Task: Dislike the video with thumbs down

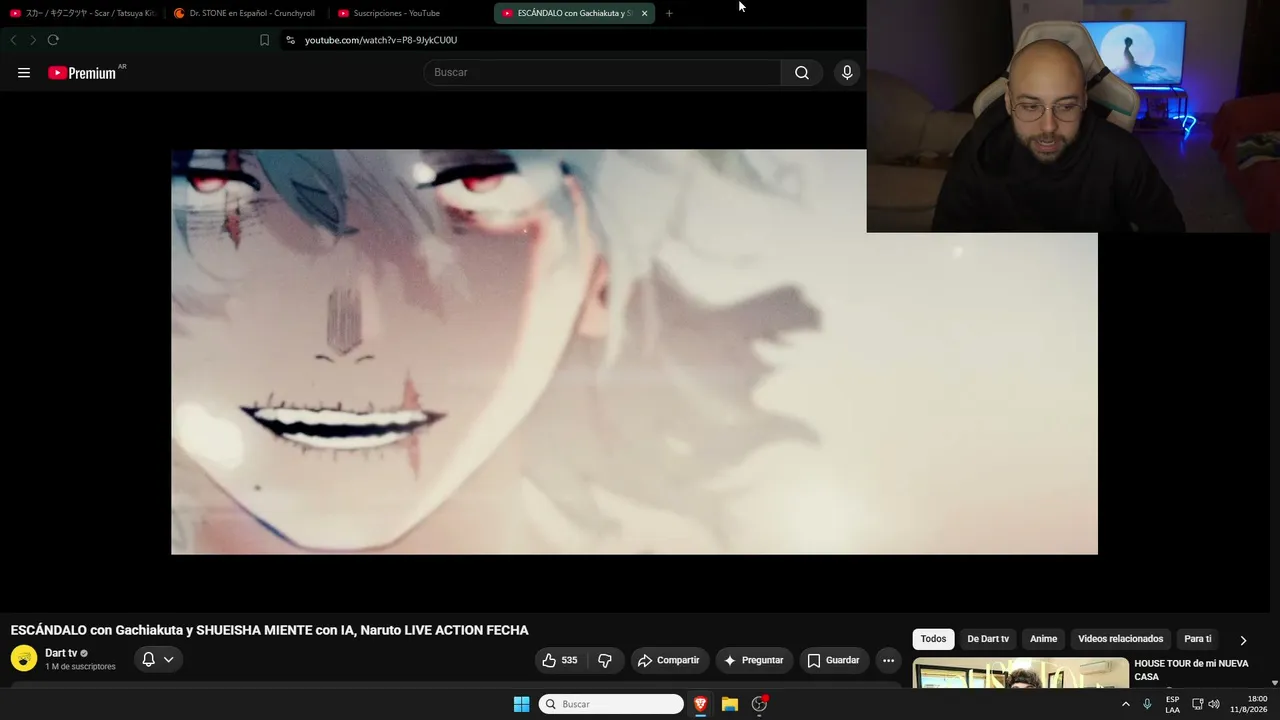Action: (x=605, y=660)
